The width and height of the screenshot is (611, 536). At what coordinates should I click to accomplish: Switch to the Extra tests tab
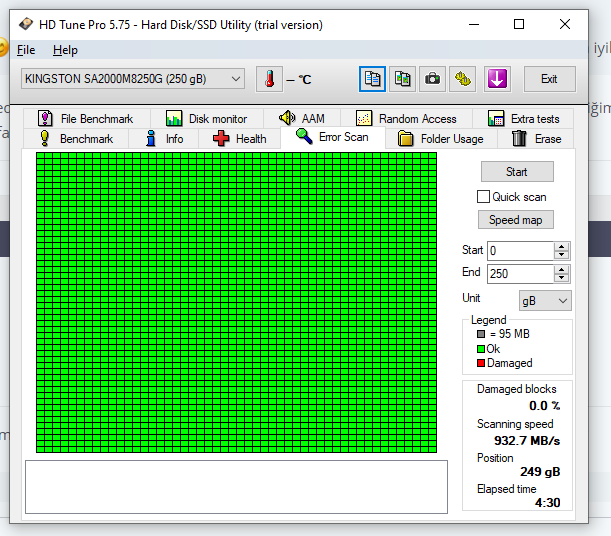(523, 118)
